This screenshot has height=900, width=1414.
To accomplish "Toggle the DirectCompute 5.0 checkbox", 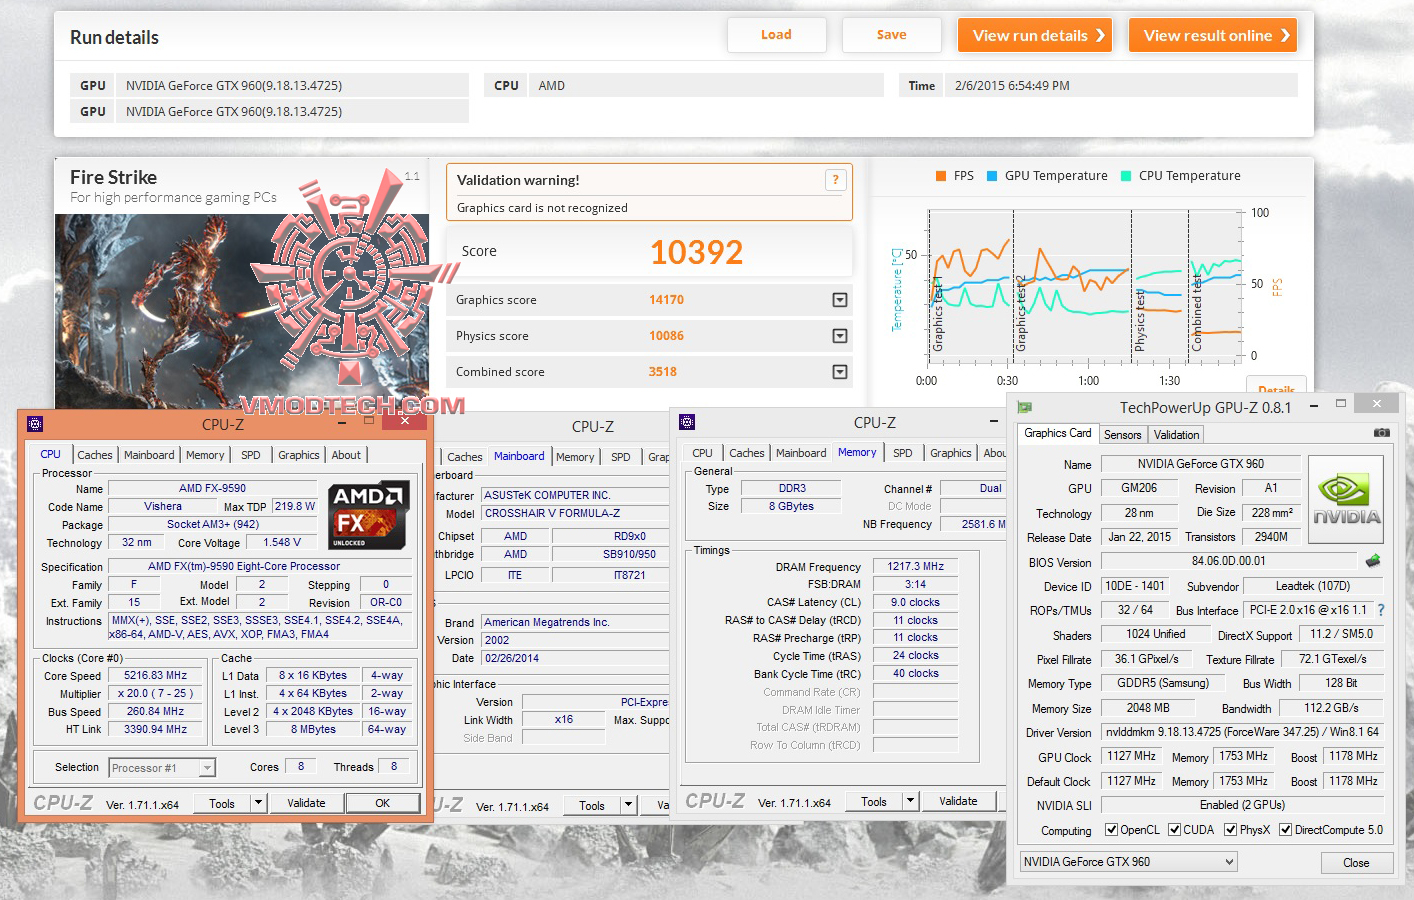I will [x=1286, y=830].
